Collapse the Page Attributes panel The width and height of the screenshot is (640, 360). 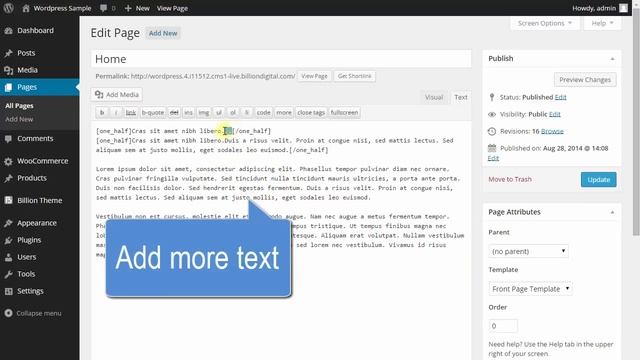point(612,212)
